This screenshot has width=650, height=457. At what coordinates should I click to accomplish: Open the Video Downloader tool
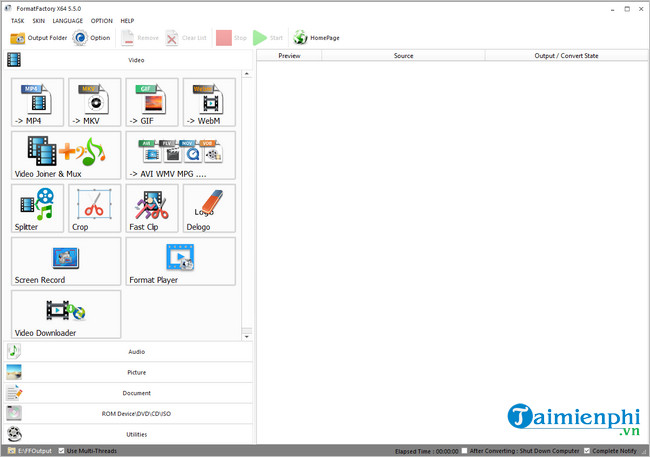tap(66, 314)
